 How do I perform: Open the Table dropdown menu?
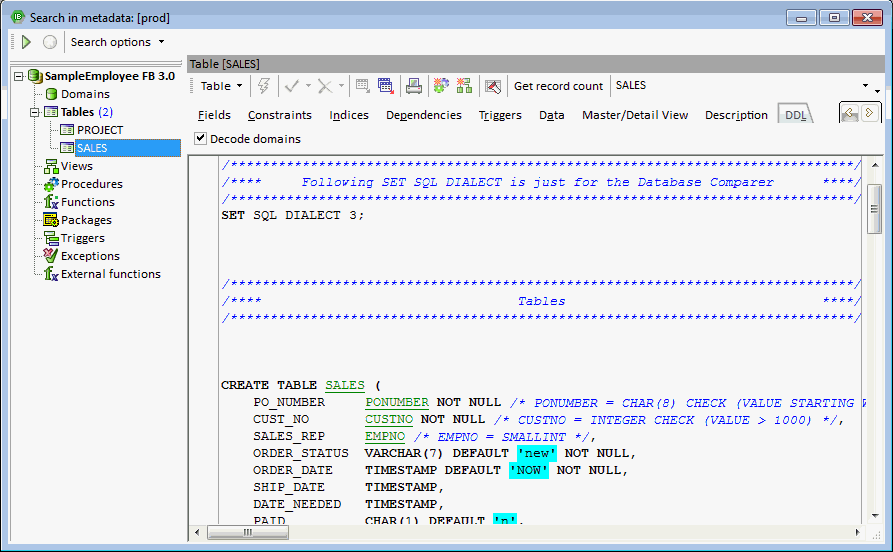coord(221,86)
